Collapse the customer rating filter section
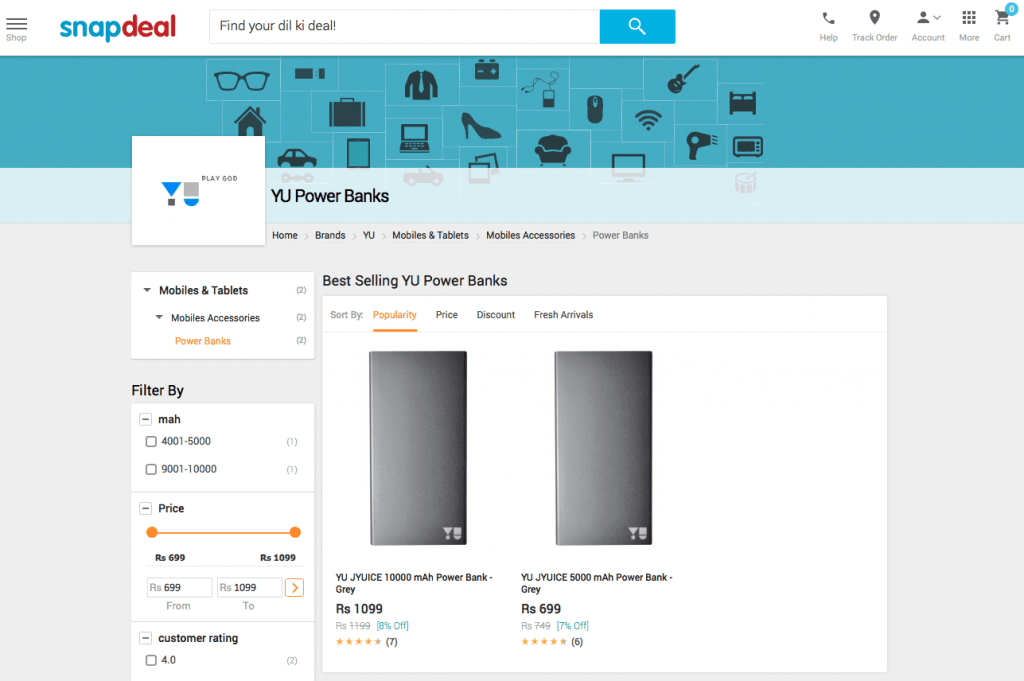Image resolution: width=1024 pixels, height=681 pixels. pos(146,638)
